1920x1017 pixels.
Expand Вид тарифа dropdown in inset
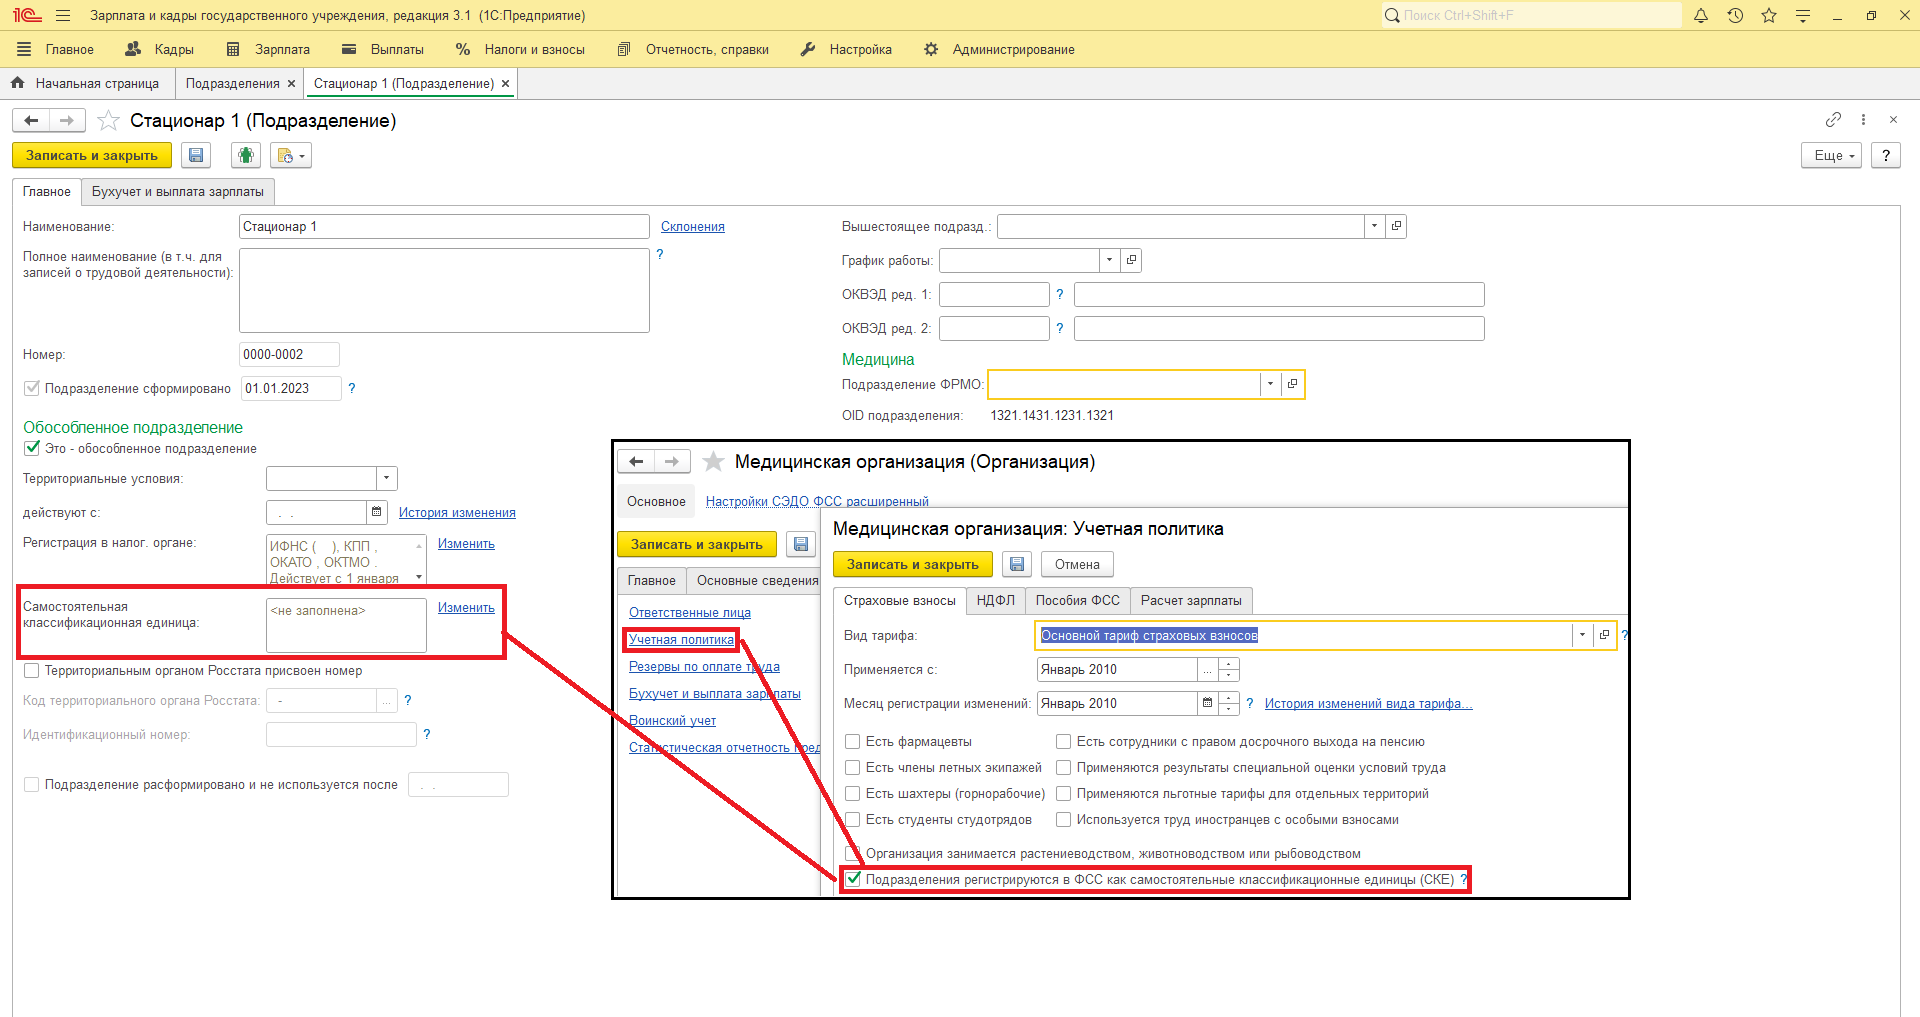tap(1582, 635)
